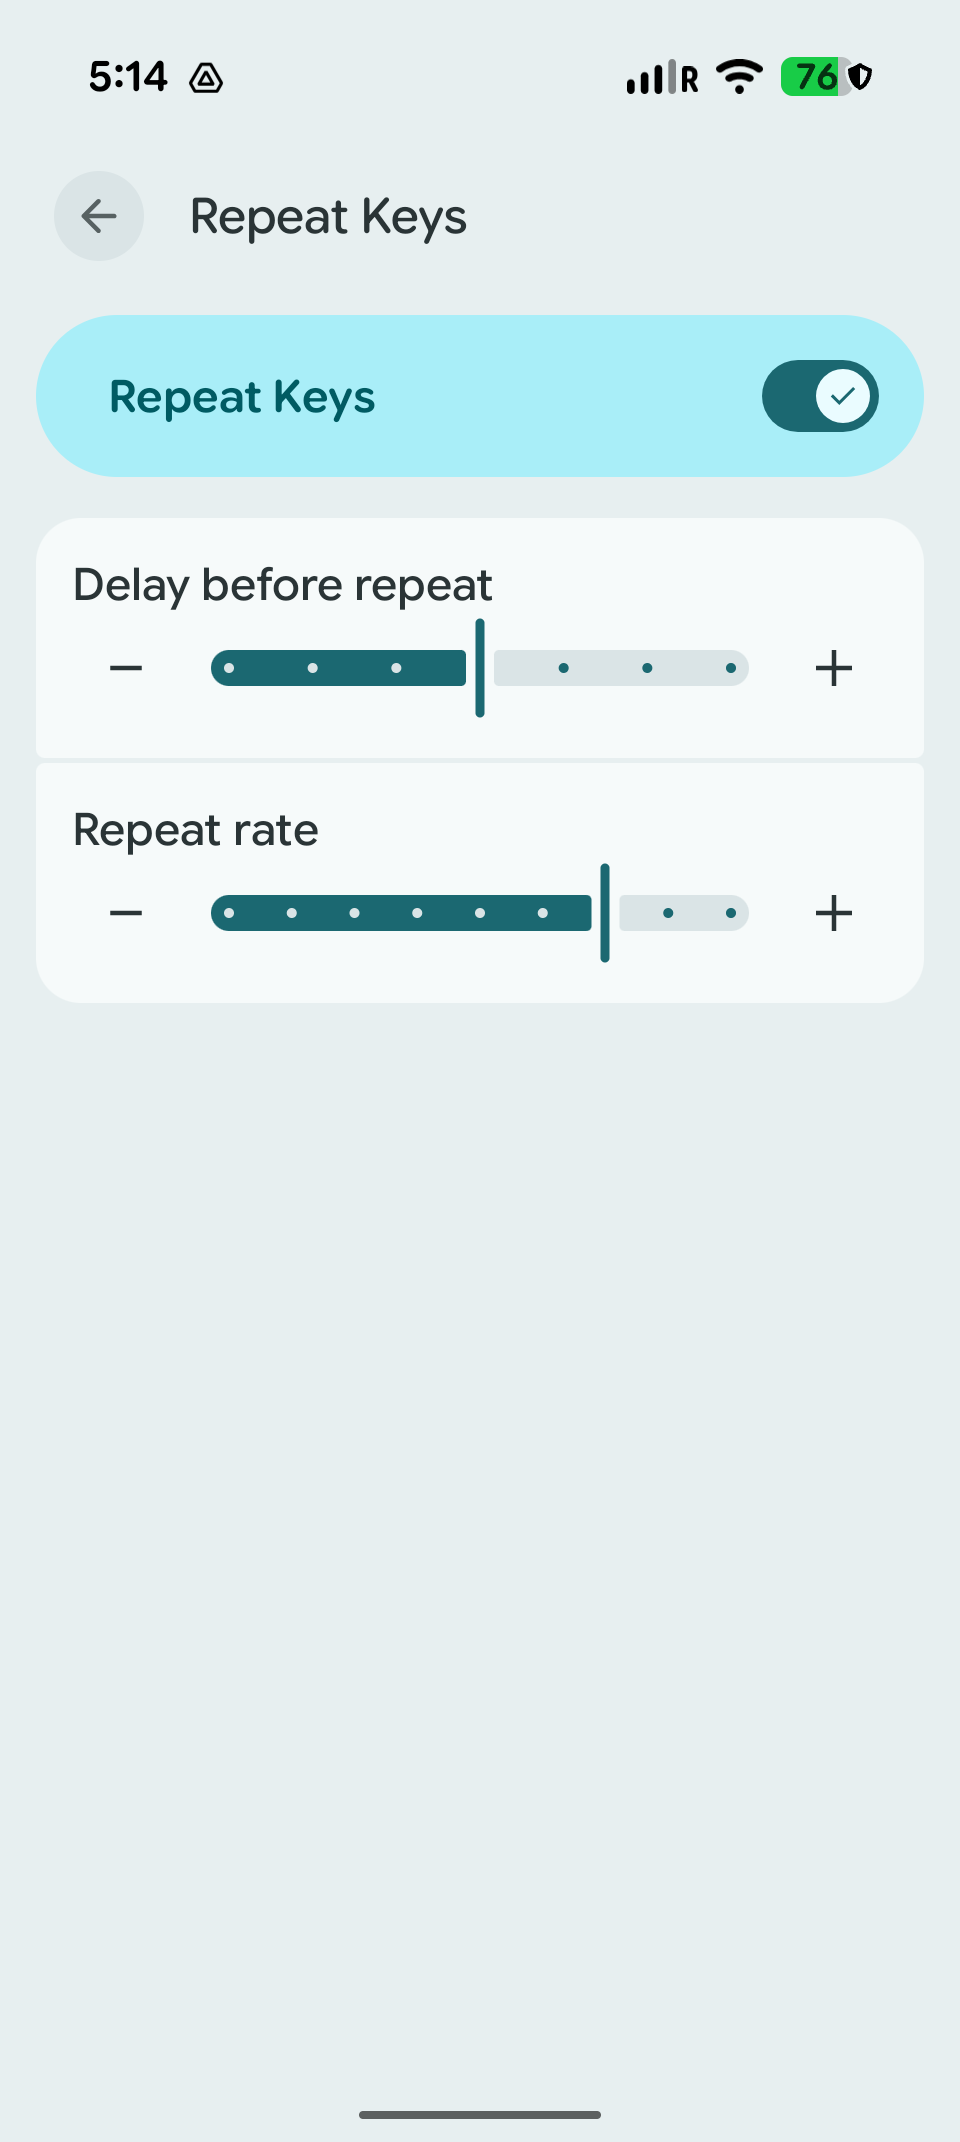The width and height of the screenshot is (960, 2142).
Task: Tap the Repeat Keys page title
Action: pos(328,217)
